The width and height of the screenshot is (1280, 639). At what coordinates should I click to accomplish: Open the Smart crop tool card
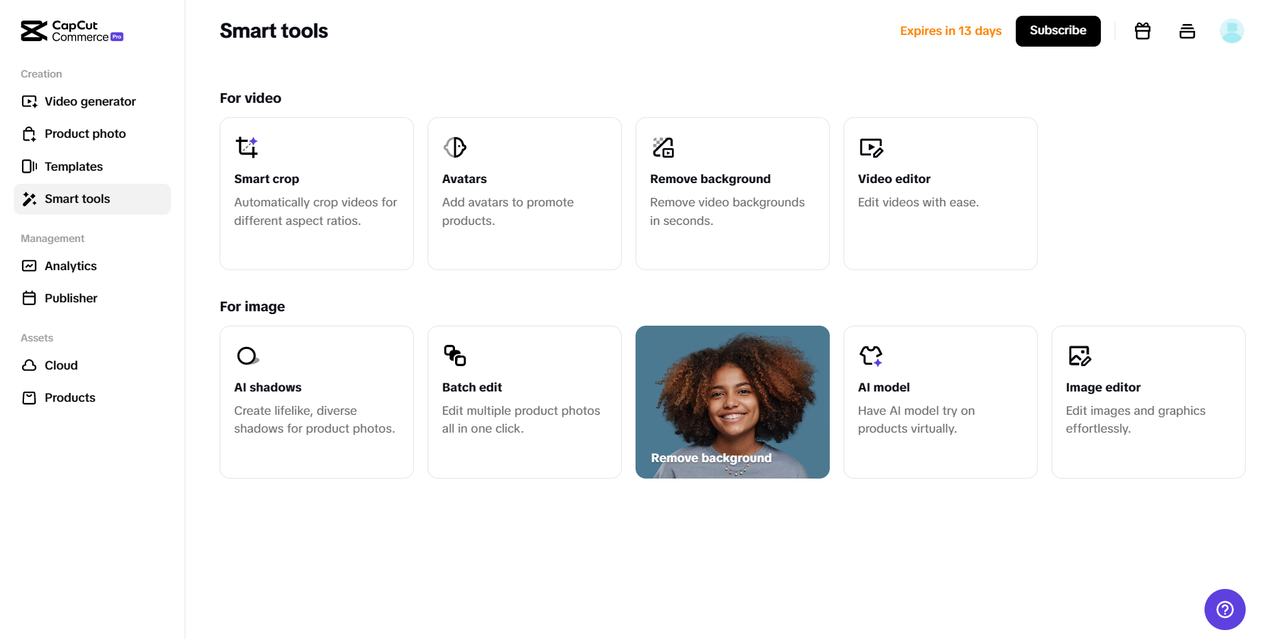pos(316,193)
